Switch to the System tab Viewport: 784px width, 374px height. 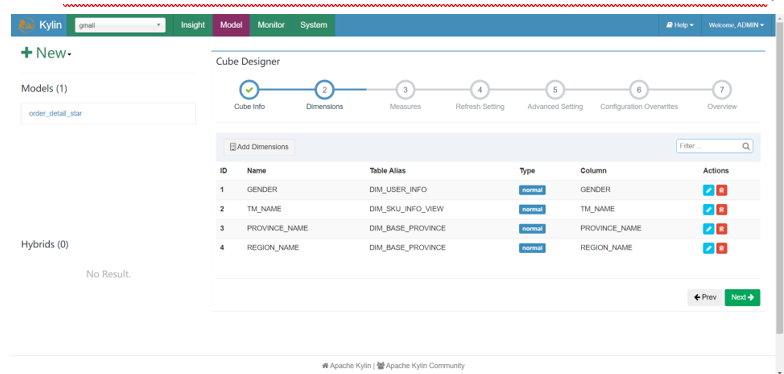point(314,25)
